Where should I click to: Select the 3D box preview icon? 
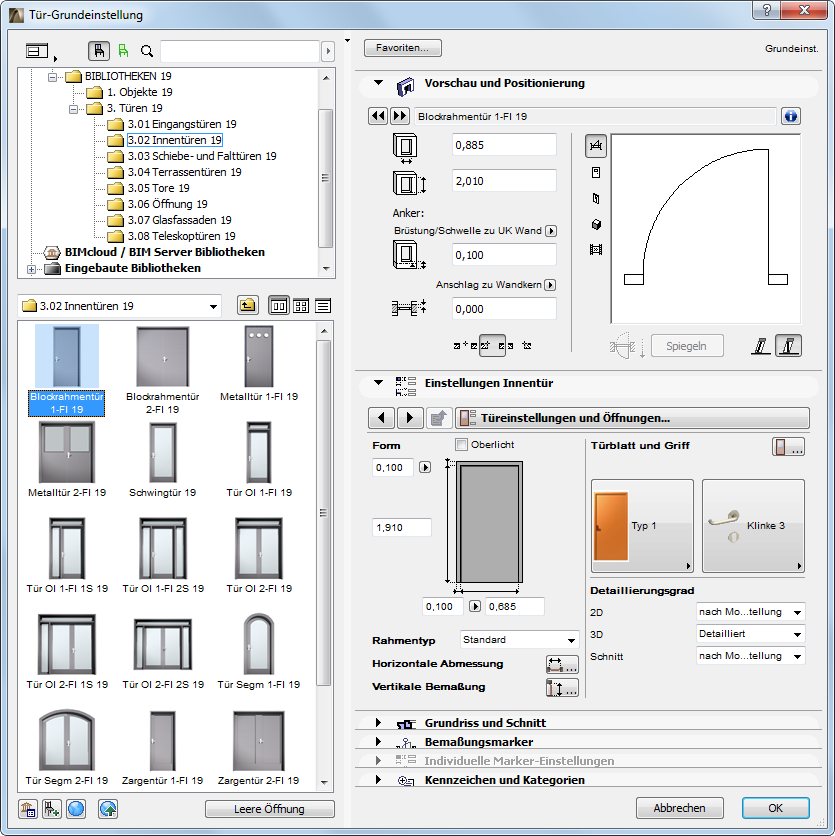coord(596,224)
